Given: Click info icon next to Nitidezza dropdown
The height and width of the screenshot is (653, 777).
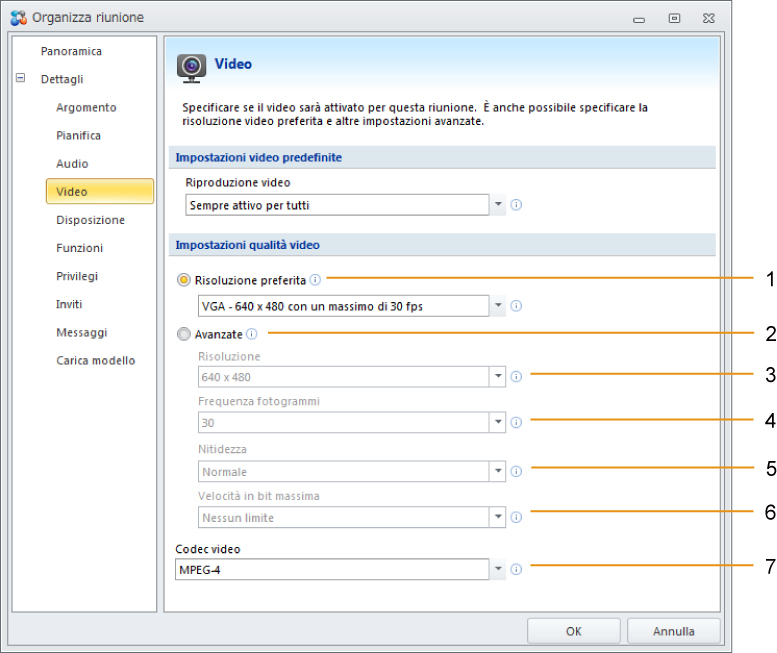Looking at the screenshot, I should tap(516, 471).
